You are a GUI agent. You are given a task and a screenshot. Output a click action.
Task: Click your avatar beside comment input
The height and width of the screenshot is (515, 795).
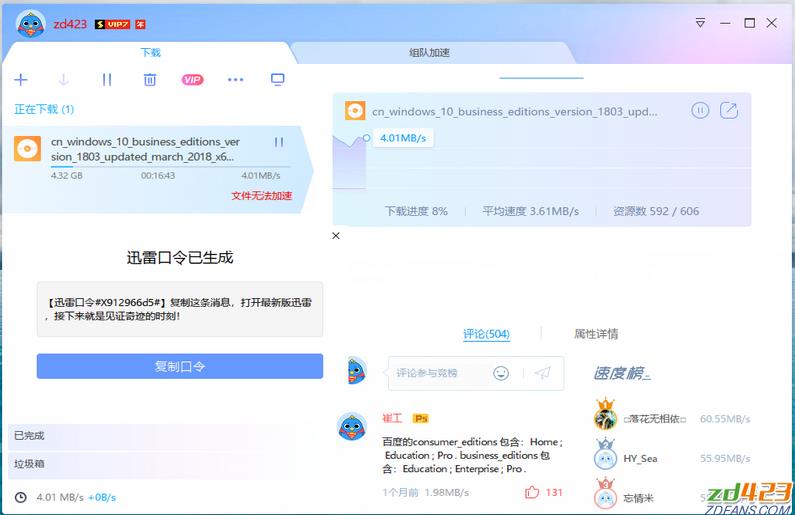[357, 371]
